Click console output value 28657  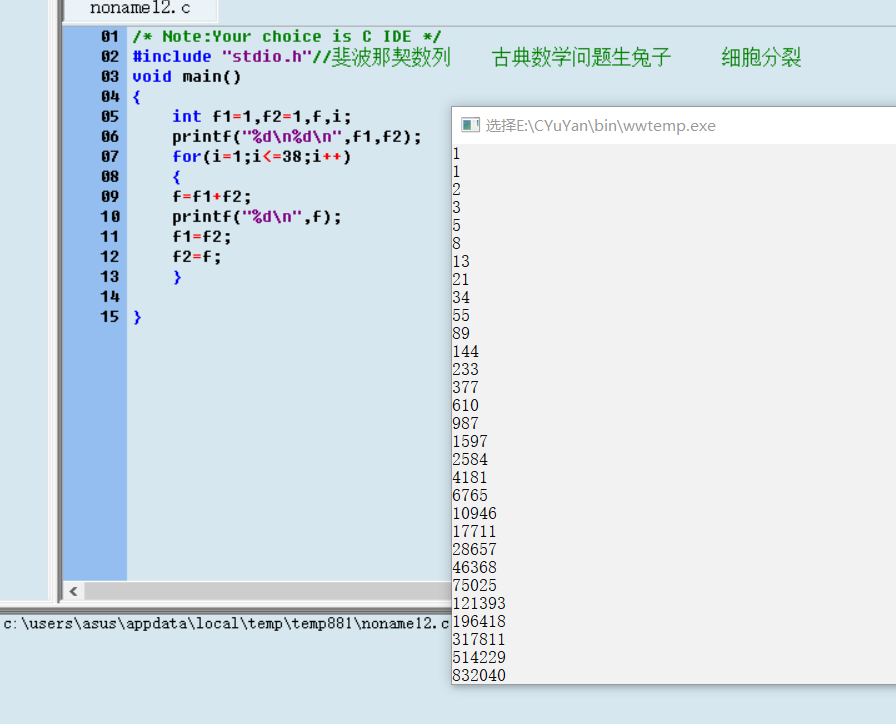(475, 549)
